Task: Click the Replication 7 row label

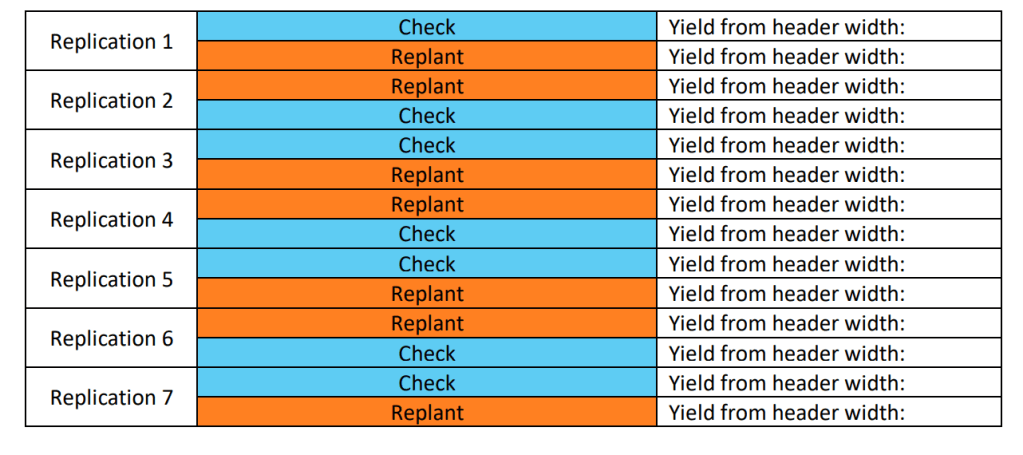Action: point(111,397)
